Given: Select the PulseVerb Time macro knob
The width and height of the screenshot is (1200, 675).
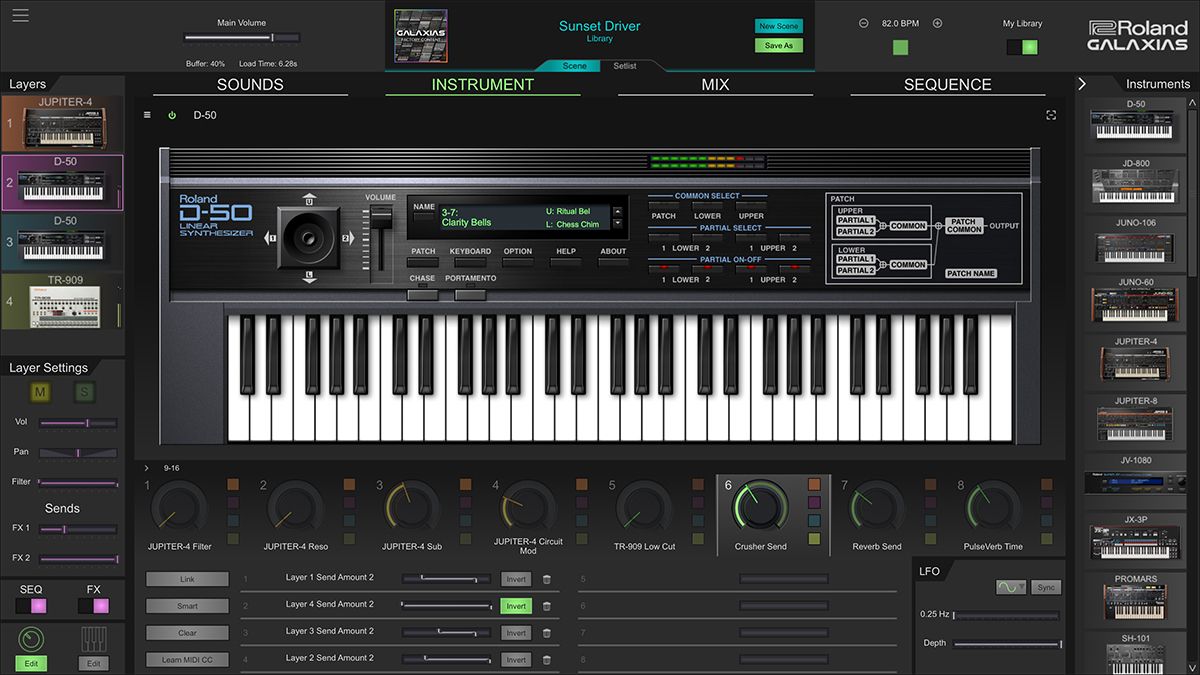Looking at the screenshot, I should pyautogui.click(x=993, y=506).
